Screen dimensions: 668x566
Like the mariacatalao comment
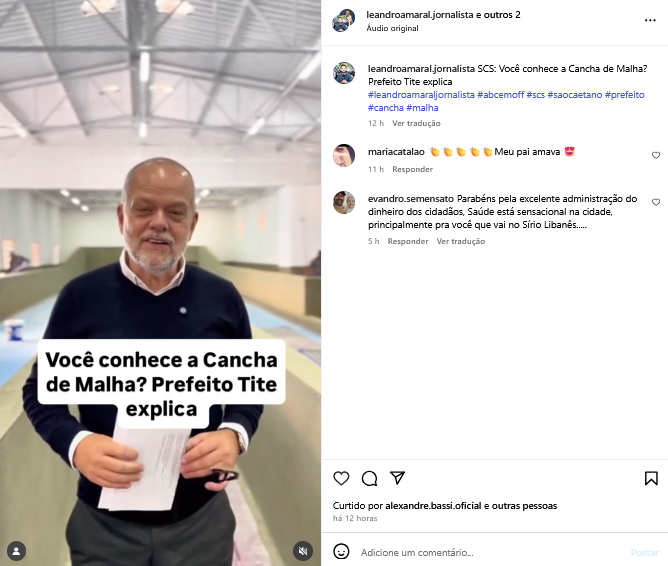[656, 155]
